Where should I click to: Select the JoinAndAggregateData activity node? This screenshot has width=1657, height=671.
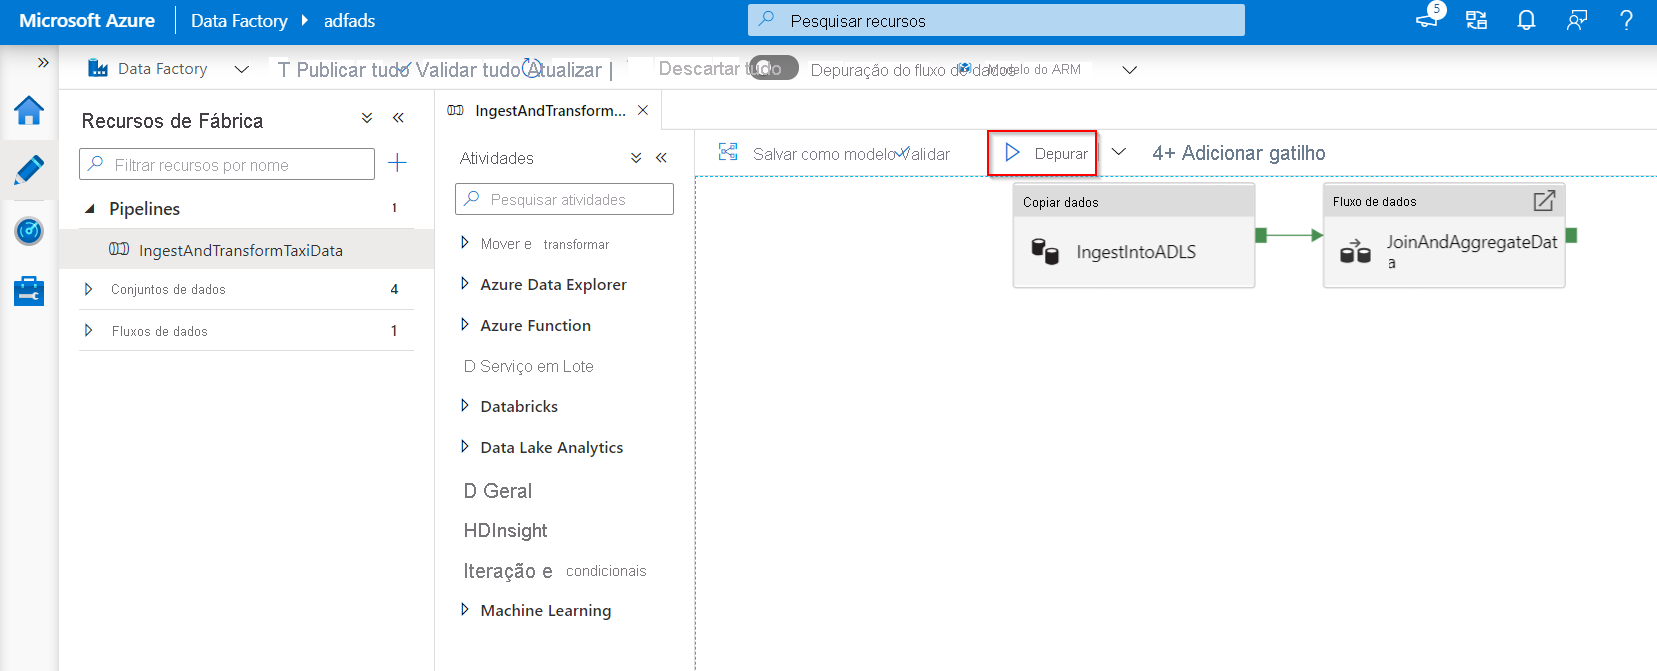click(x=1444, y=236)
